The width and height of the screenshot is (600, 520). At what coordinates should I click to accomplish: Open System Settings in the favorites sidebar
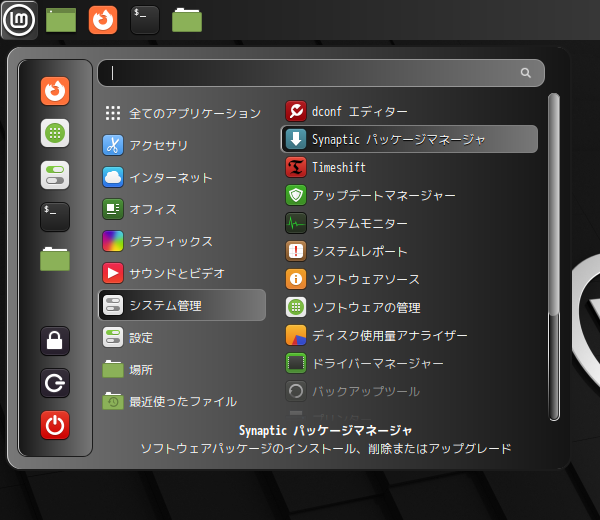pyautogui.click(x=55, y=175)
